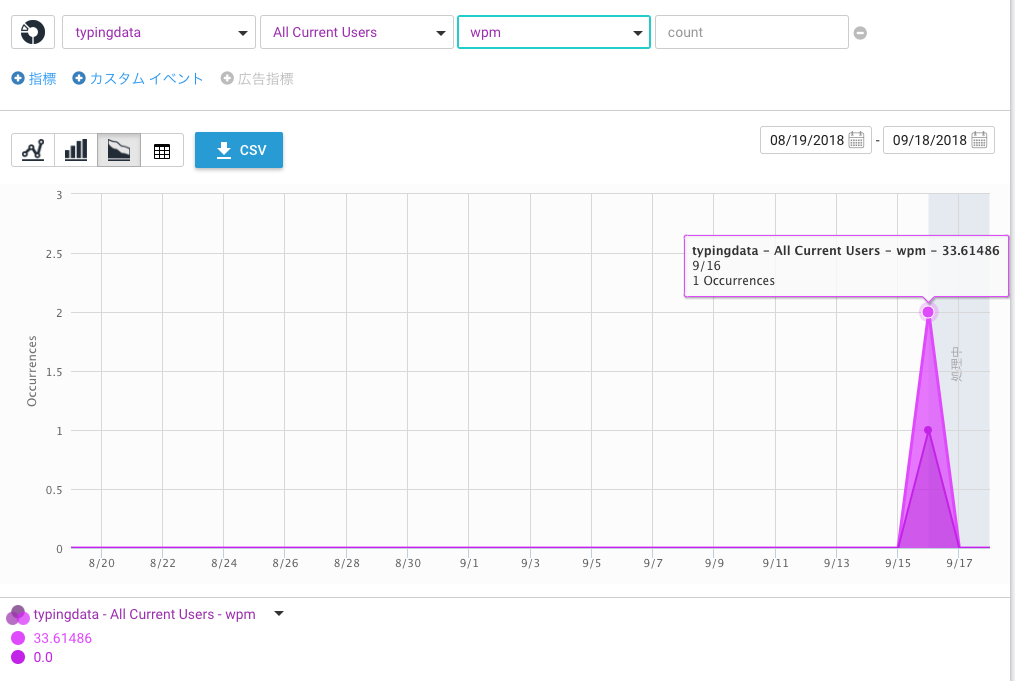This screenshot has width=1015, height=681.
Task: Switch to line chart view
Action: [33, 150]
